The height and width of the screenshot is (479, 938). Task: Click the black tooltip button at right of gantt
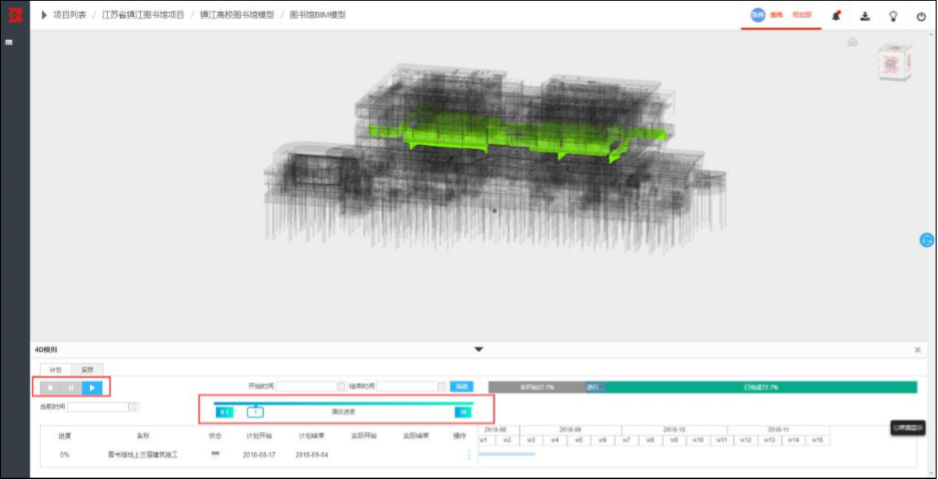[908, 428]
